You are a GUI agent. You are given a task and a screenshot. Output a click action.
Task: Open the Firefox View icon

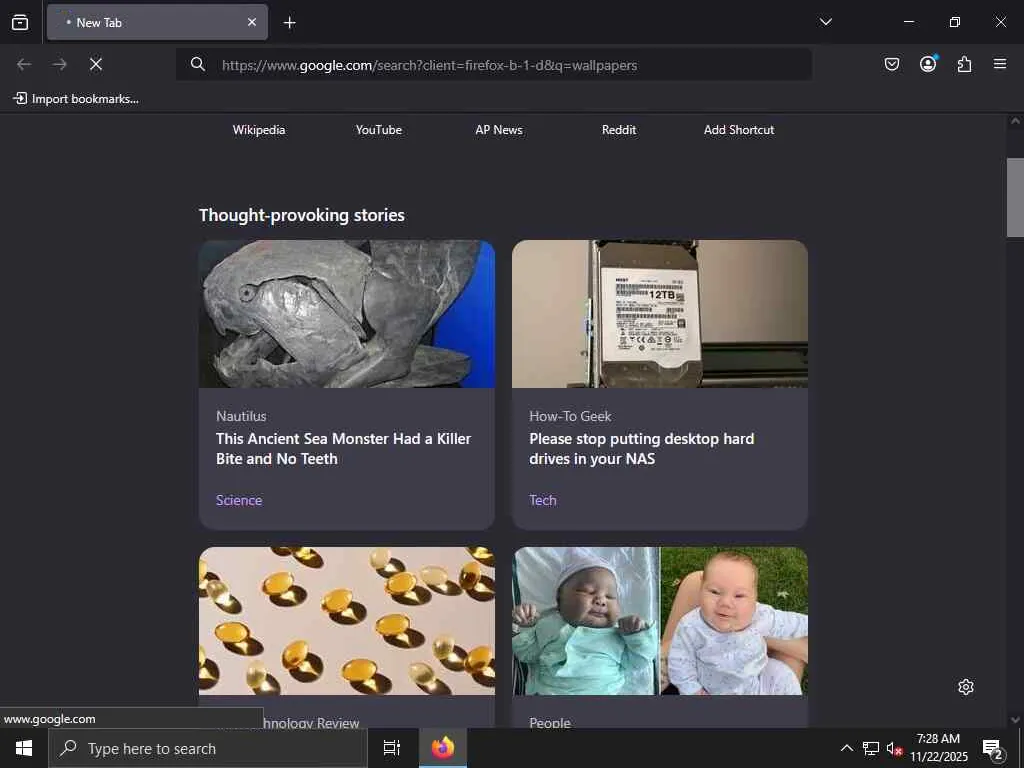point(20,22)
